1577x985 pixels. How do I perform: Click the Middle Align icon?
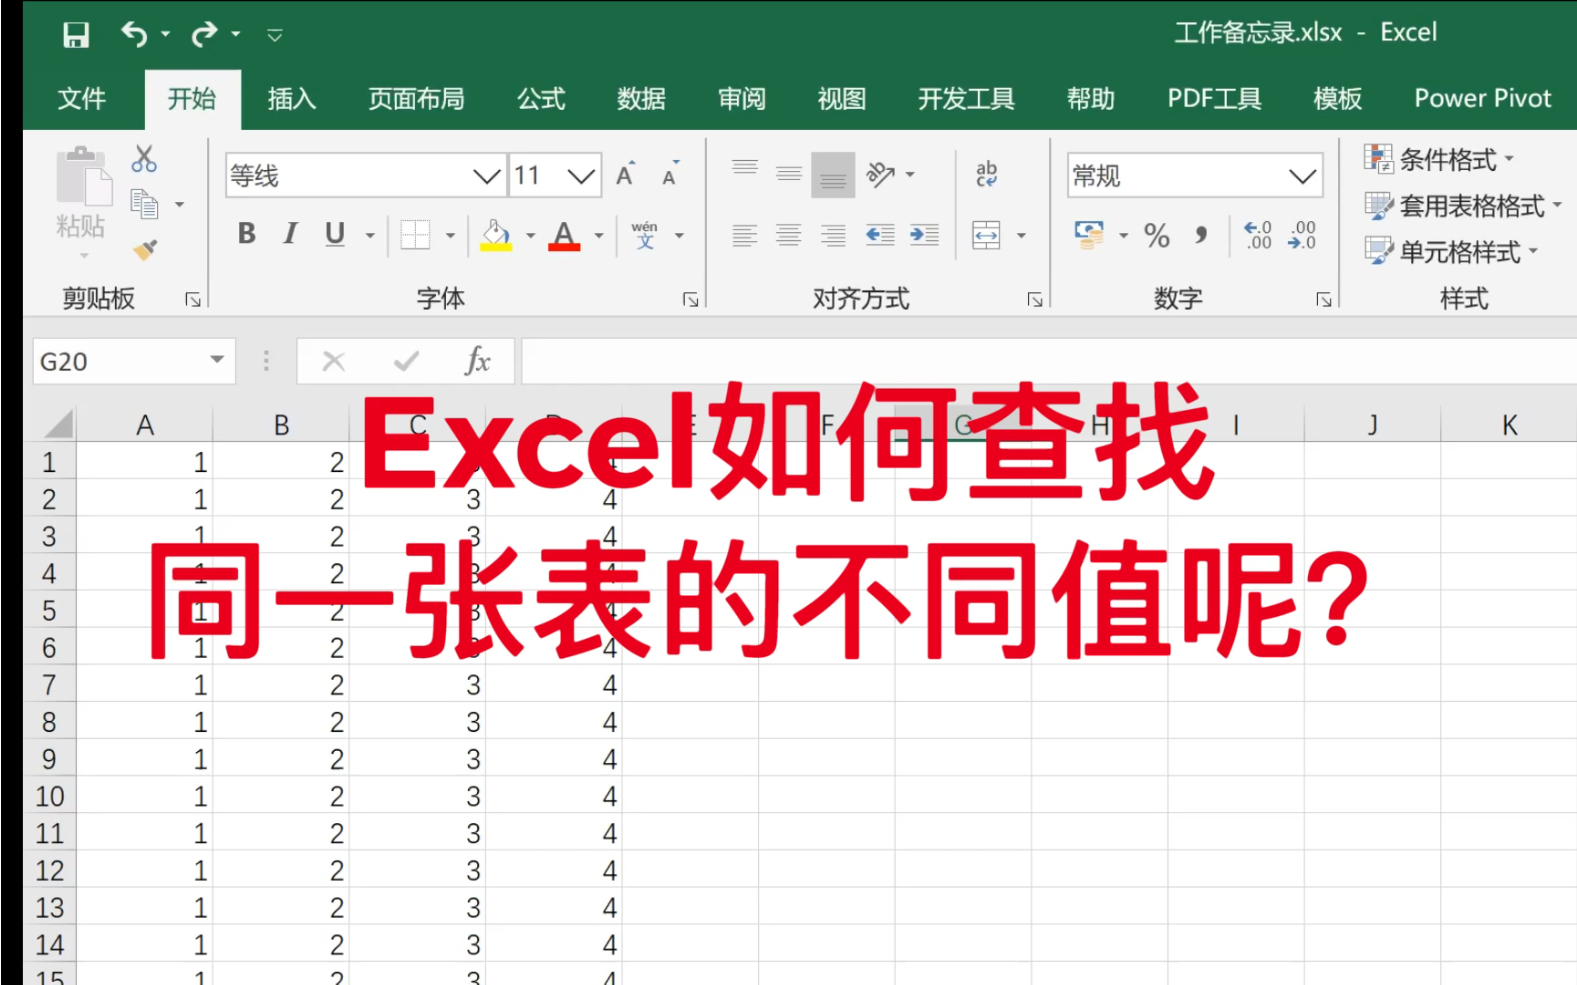(789, 174)
